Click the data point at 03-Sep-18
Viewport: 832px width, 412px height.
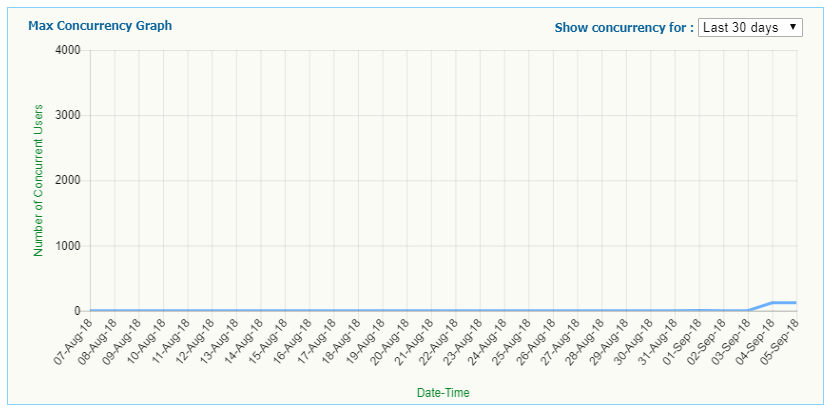(x=748, y=310)
